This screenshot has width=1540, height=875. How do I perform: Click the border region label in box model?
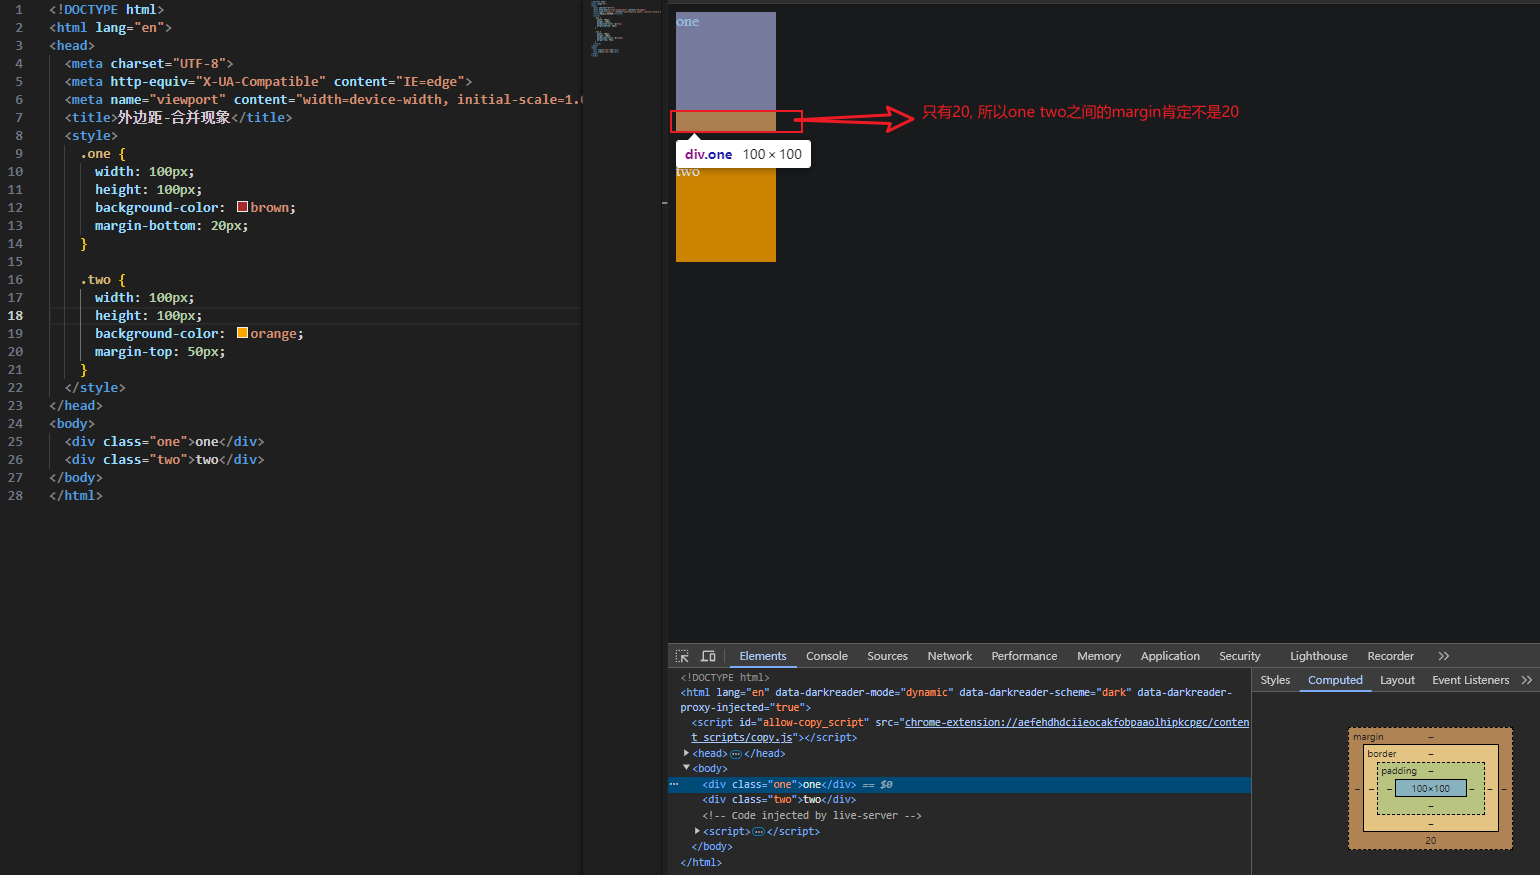[1382, 754]
